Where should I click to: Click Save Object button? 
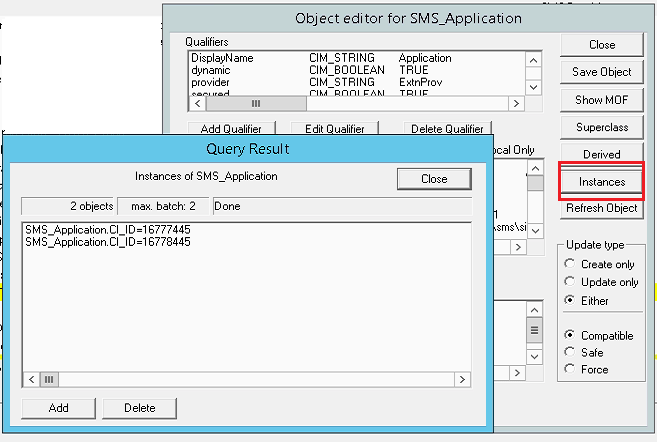pos(601,72)
